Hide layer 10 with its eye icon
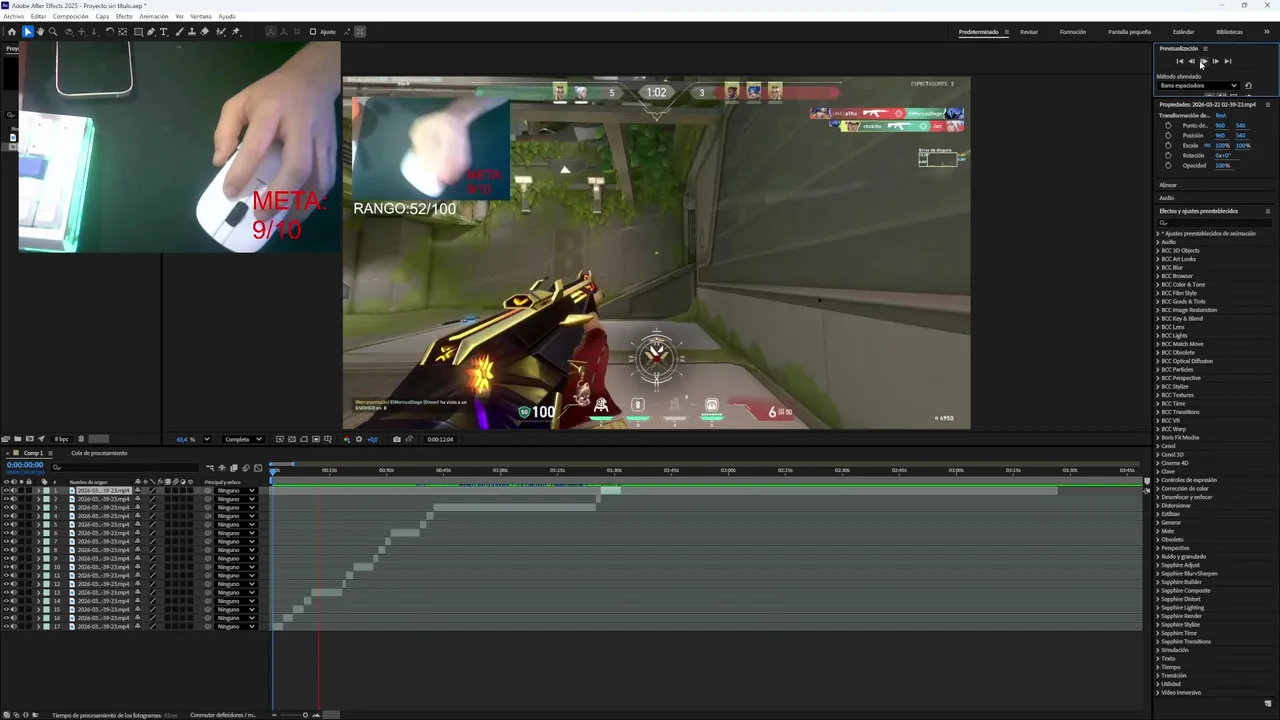 pyautogui.click(x=6, y=567)
